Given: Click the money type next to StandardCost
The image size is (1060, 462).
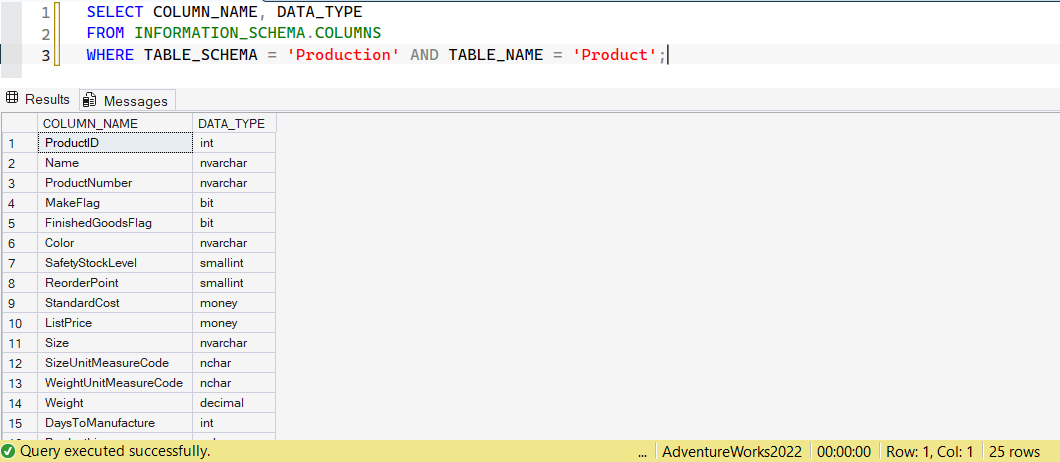Looking at the screenshot, I should point(234,302).
